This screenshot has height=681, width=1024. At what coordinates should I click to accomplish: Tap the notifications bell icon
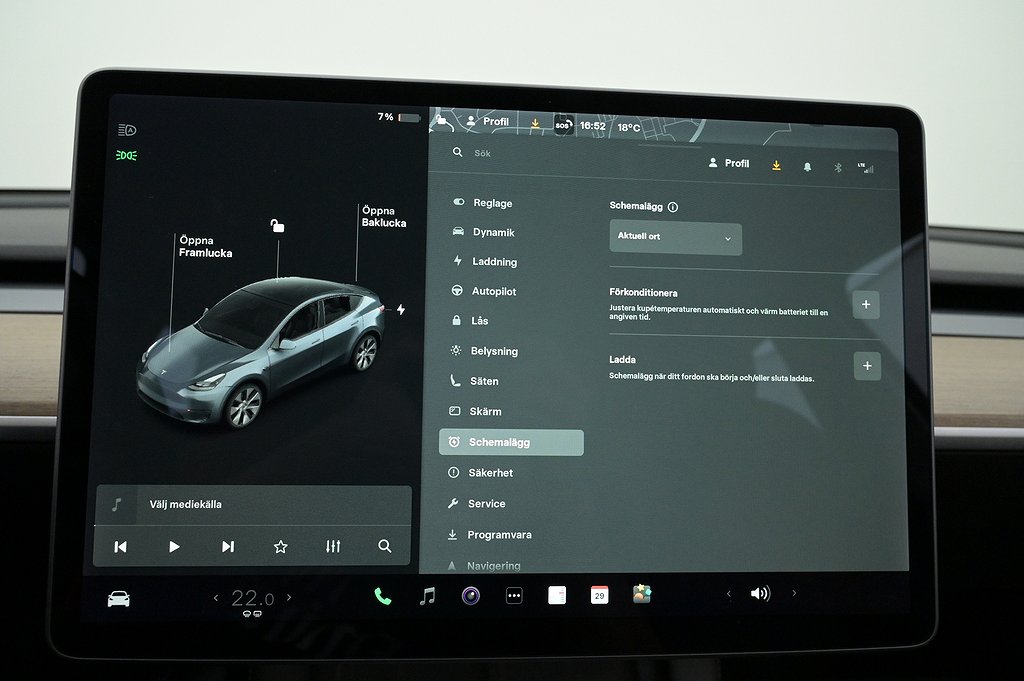807,167
